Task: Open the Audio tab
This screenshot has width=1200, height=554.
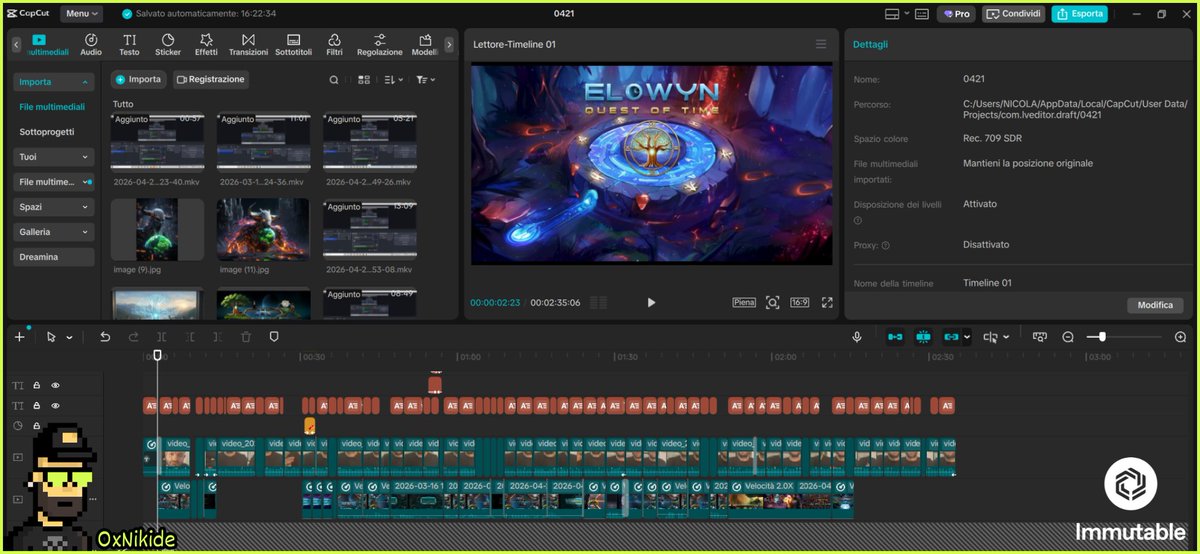Action: click(x=91, y=45)
